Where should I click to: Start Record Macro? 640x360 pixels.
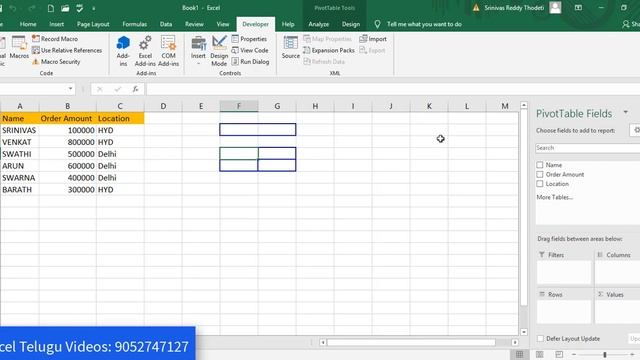(x=55, y=39)
